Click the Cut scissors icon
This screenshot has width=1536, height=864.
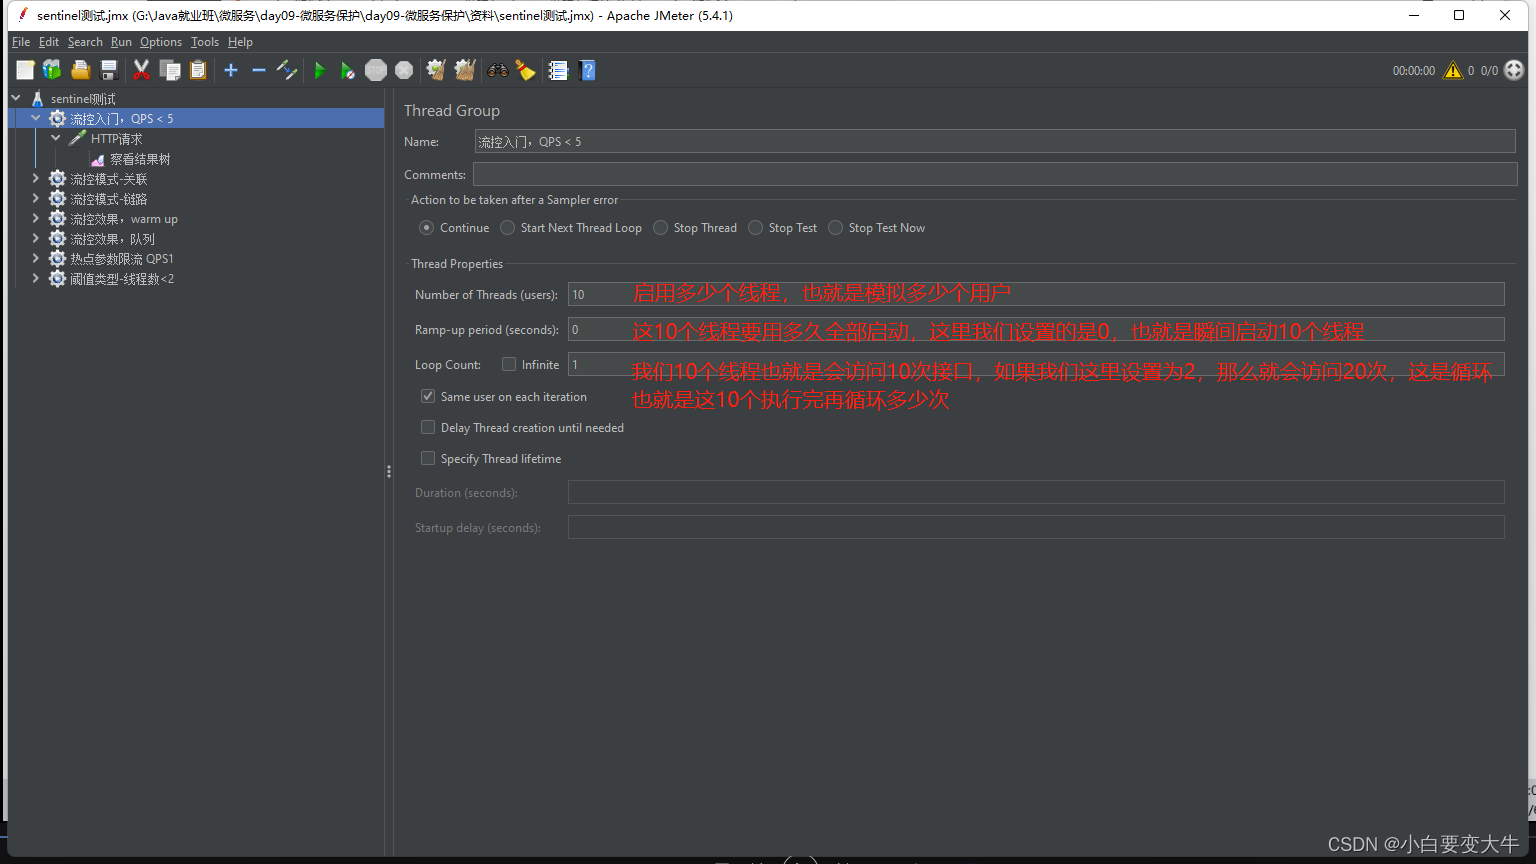(141, 70)
